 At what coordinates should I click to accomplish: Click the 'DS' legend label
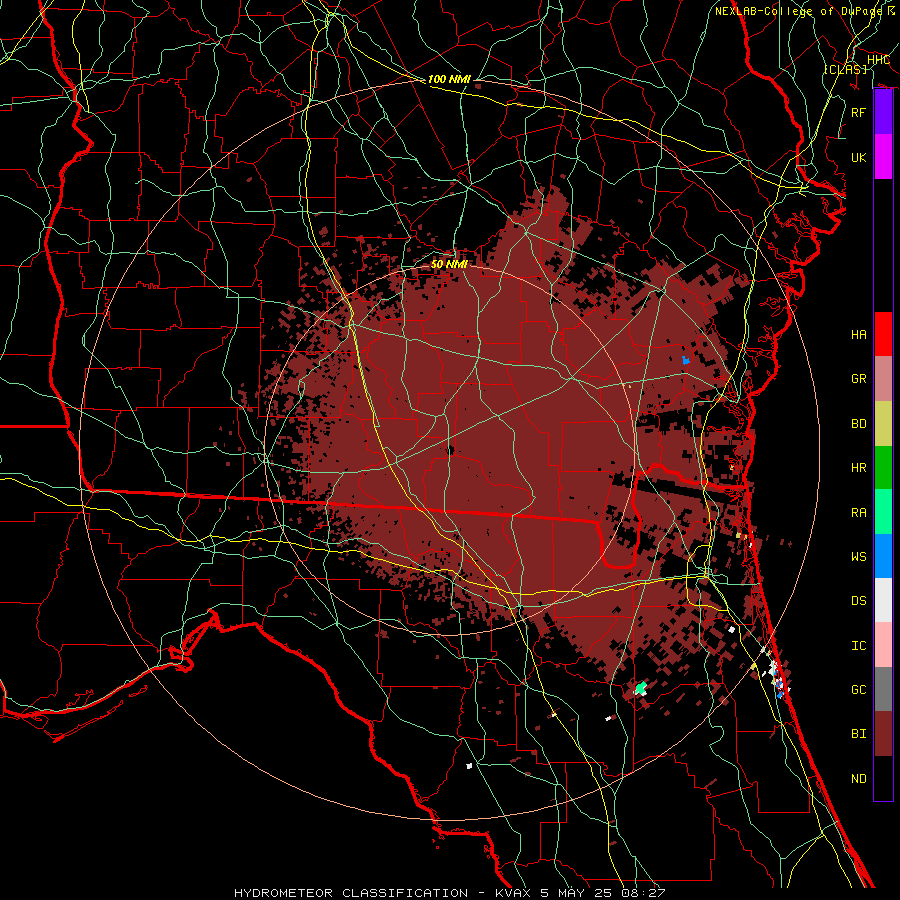coord(859,601)
